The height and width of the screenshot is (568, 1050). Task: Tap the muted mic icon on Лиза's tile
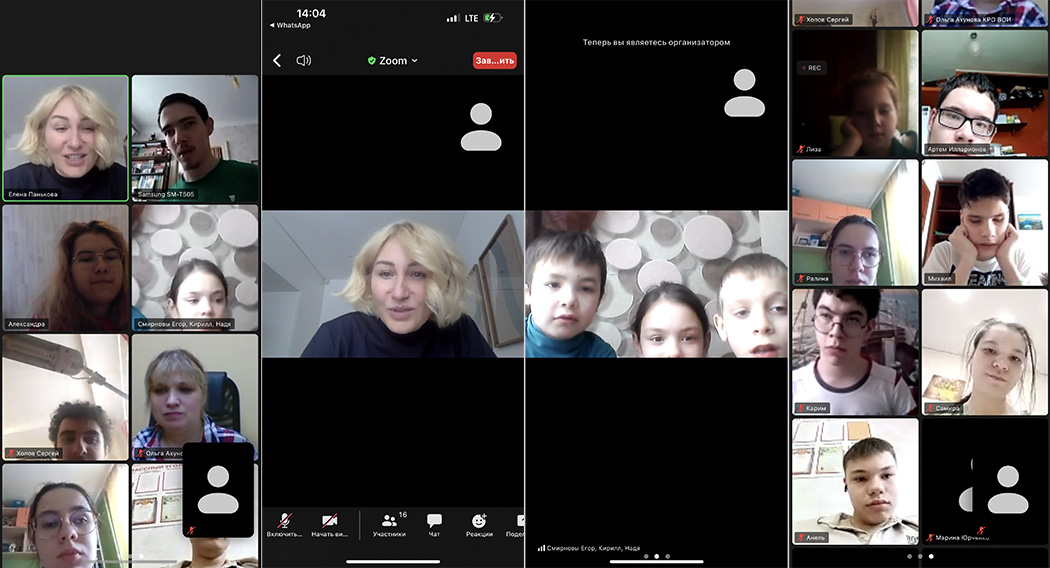click(800, 149)
